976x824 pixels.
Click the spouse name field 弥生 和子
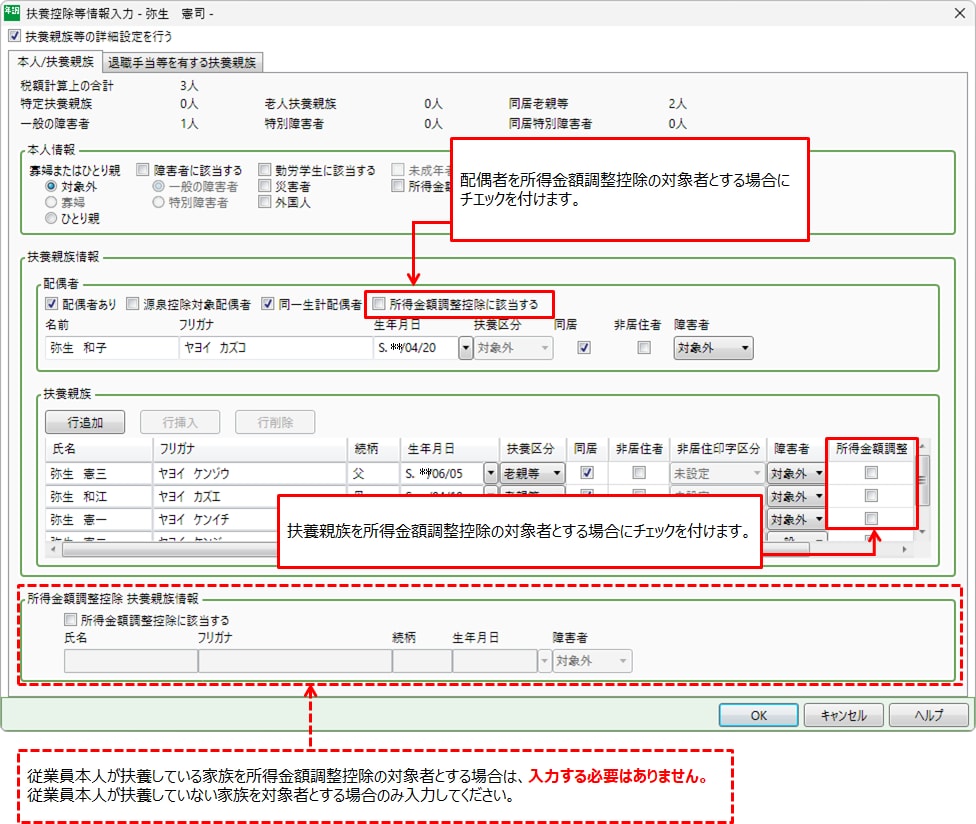pyautogui.click(x=110, y=348)
